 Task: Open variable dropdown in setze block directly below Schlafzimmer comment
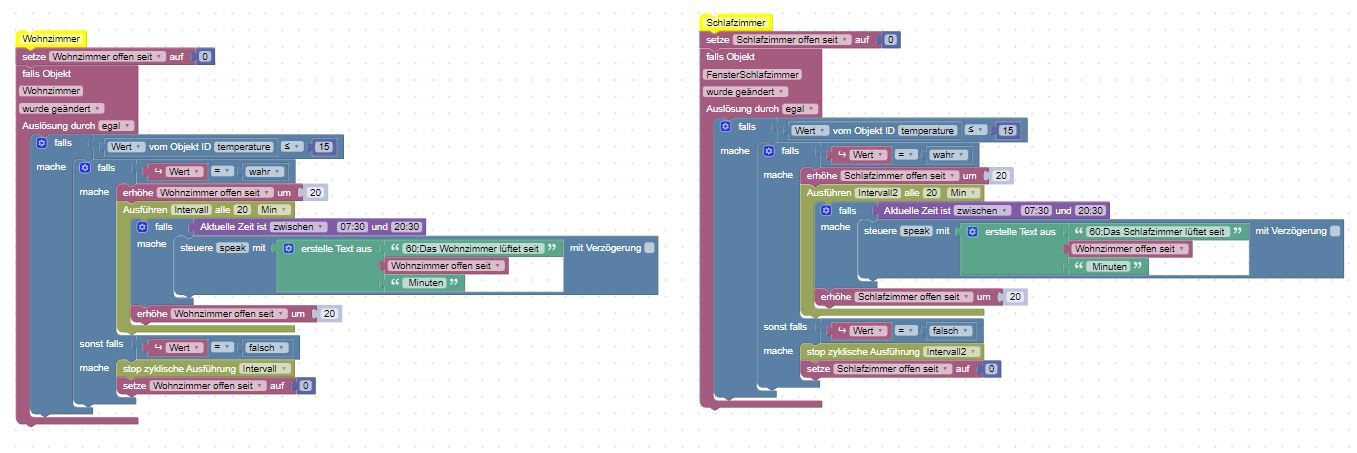(x=792, y=40)
